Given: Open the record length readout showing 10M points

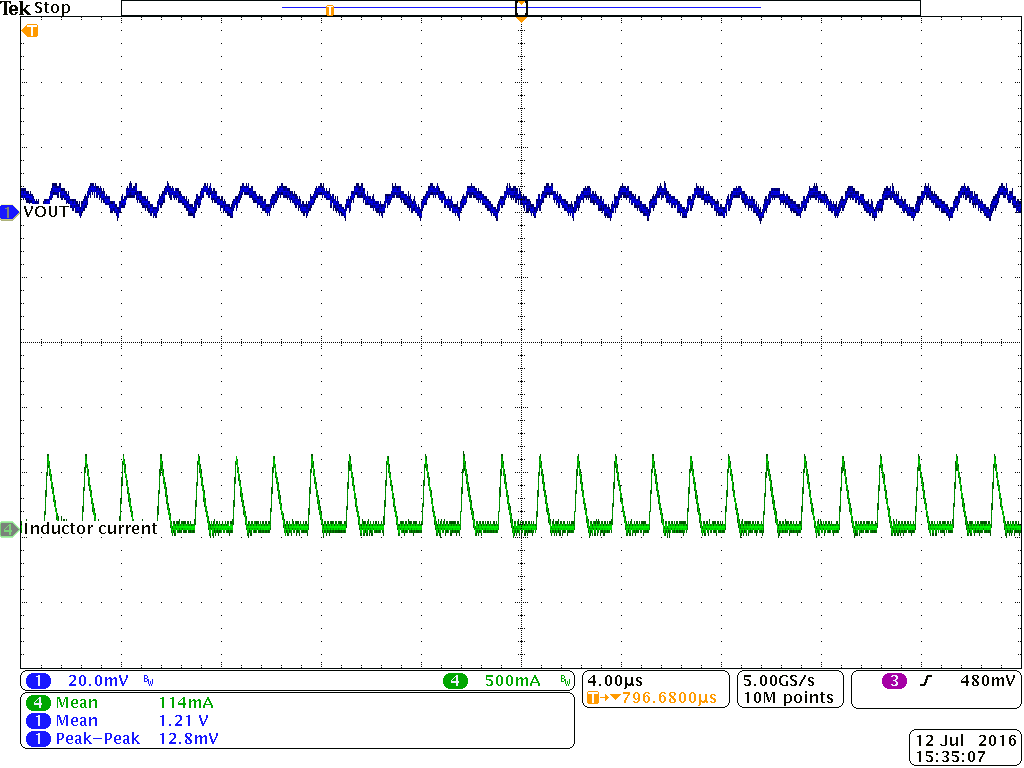Looking at the screenshot, I should (789, 697).
